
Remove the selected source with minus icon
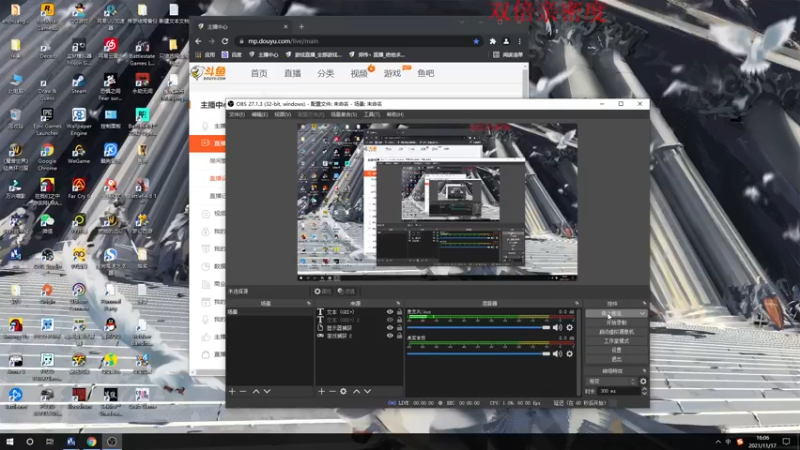click(x=332, y=391)
